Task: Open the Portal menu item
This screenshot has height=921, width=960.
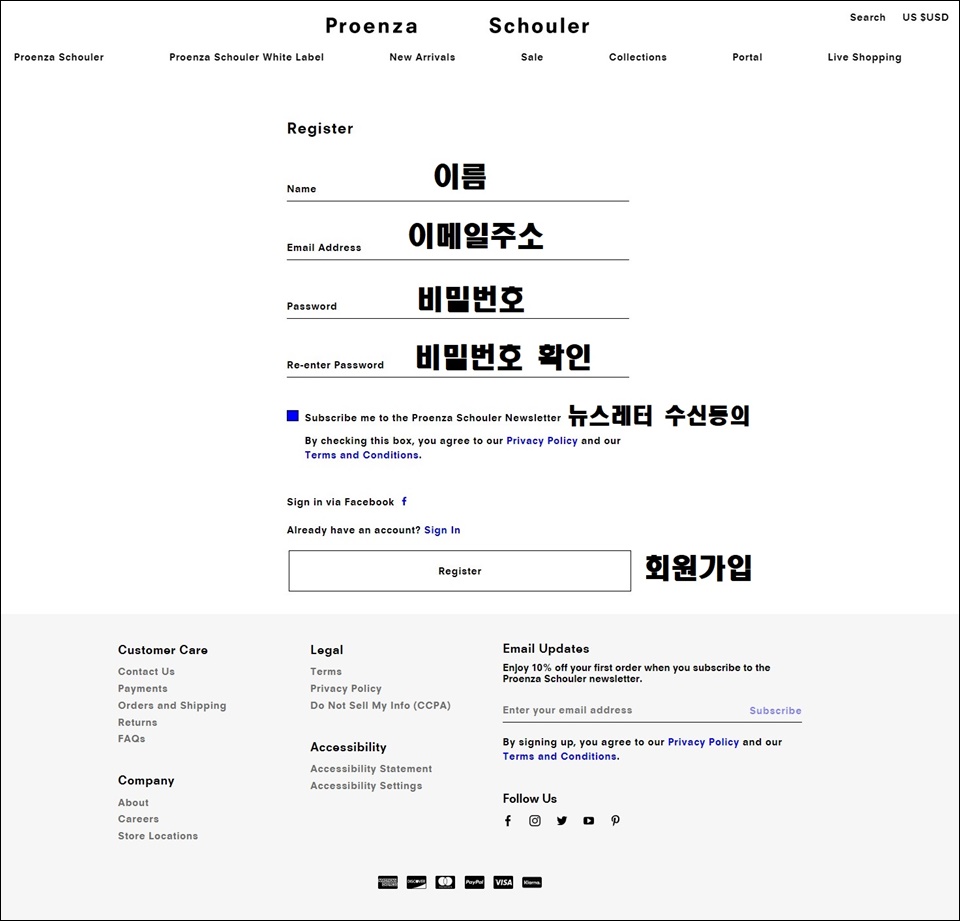Action: coord(747,57)
